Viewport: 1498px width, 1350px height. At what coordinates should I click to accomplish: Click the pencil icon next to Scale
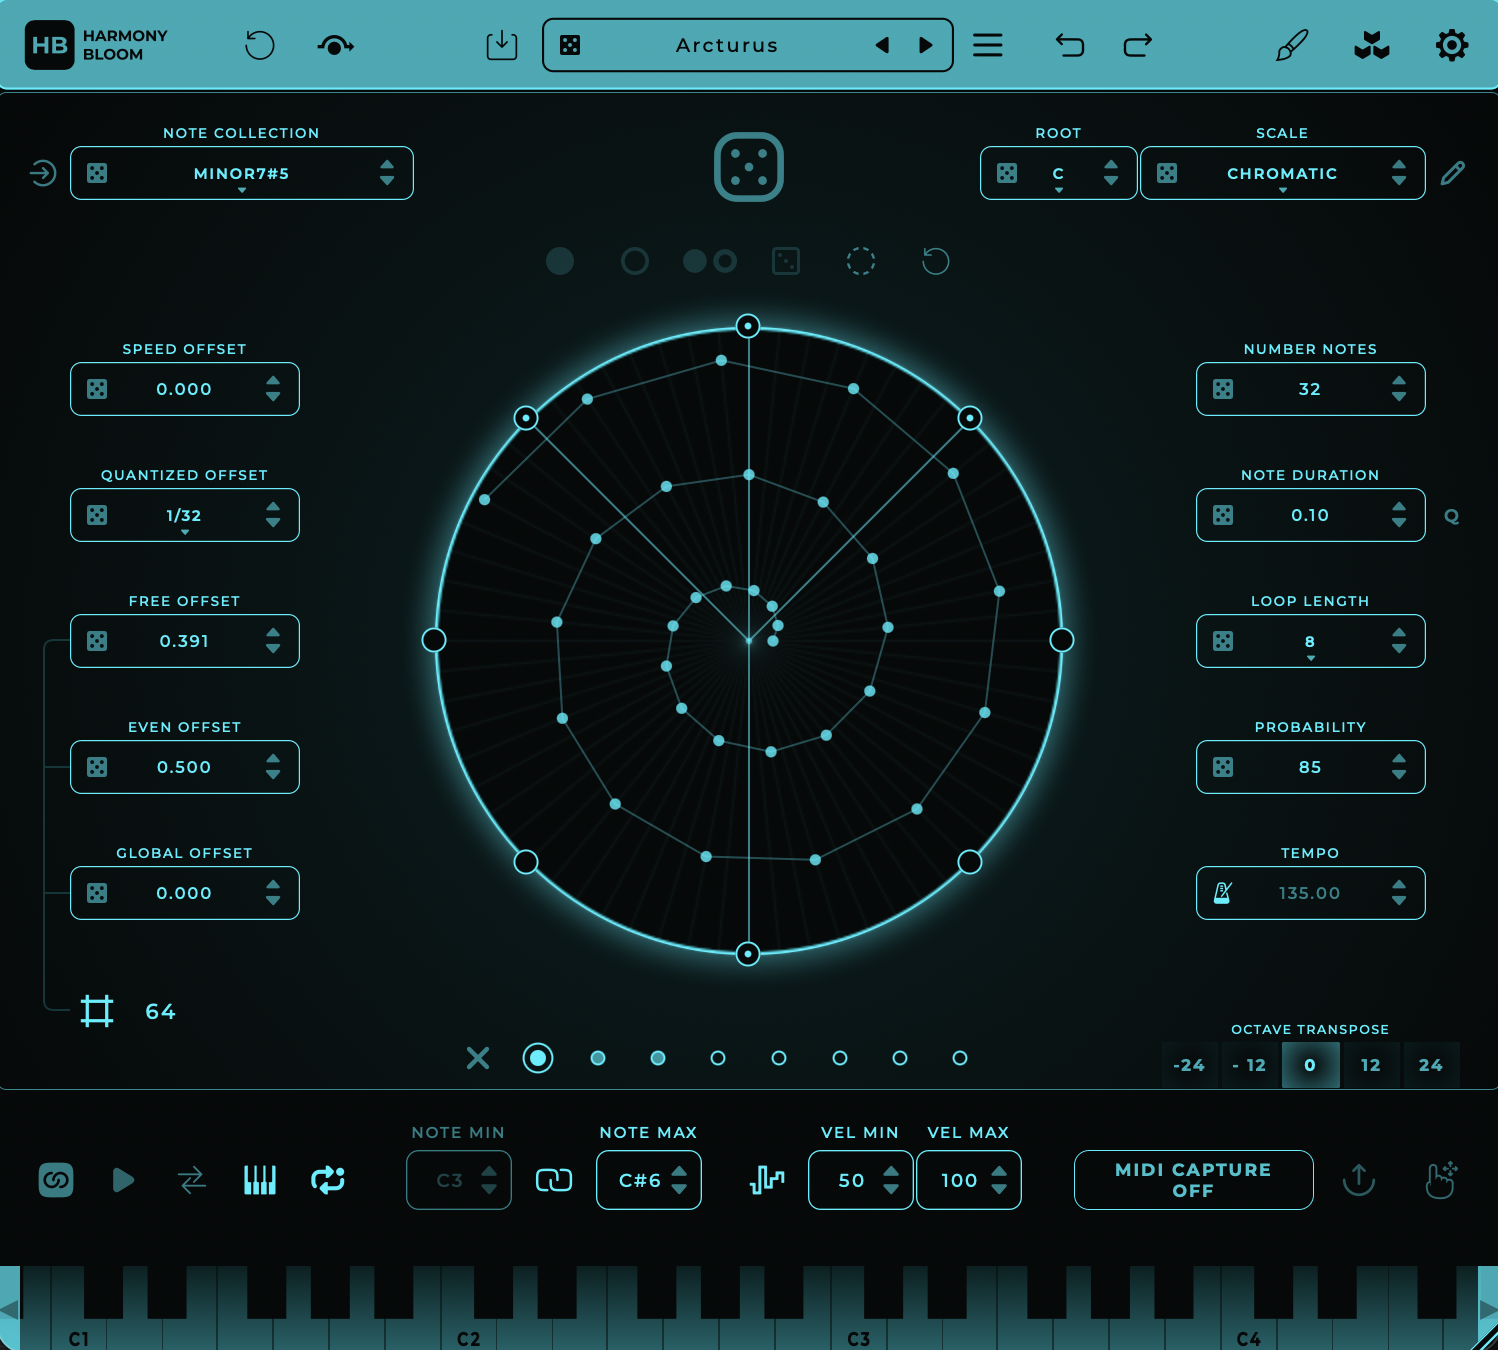point(1453,172)
